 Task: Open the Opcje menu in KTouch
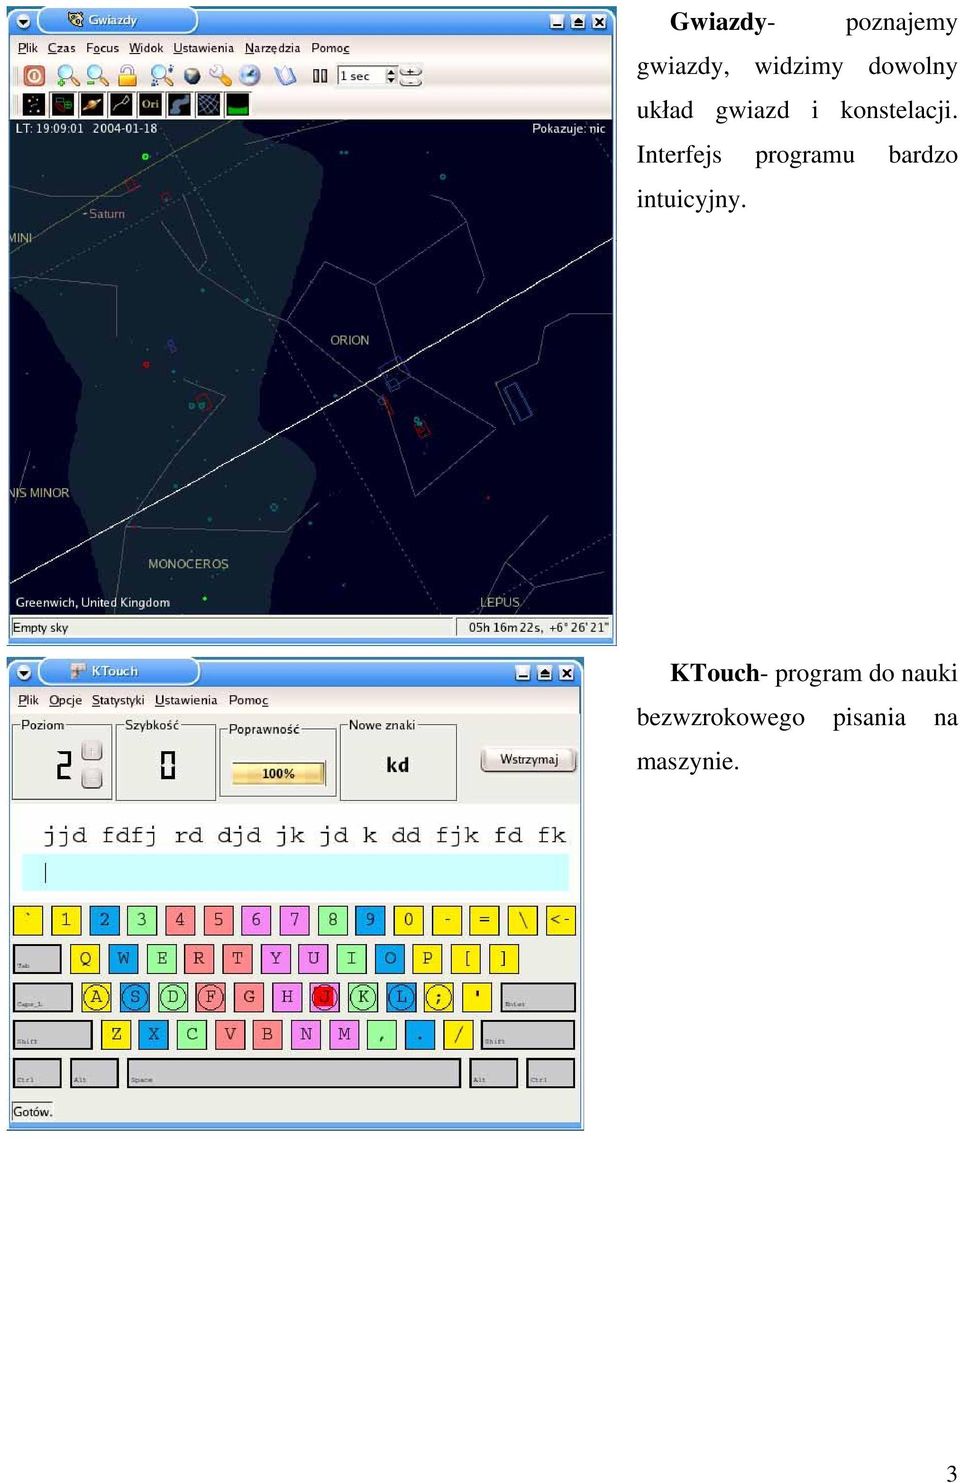tap(65, 700)
